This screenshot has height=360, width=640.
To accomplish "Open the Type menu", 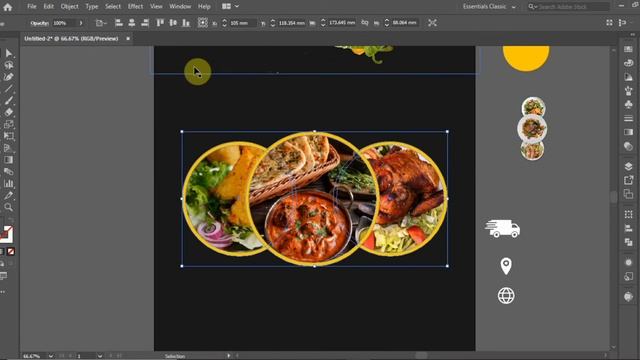I will point(91,7).
